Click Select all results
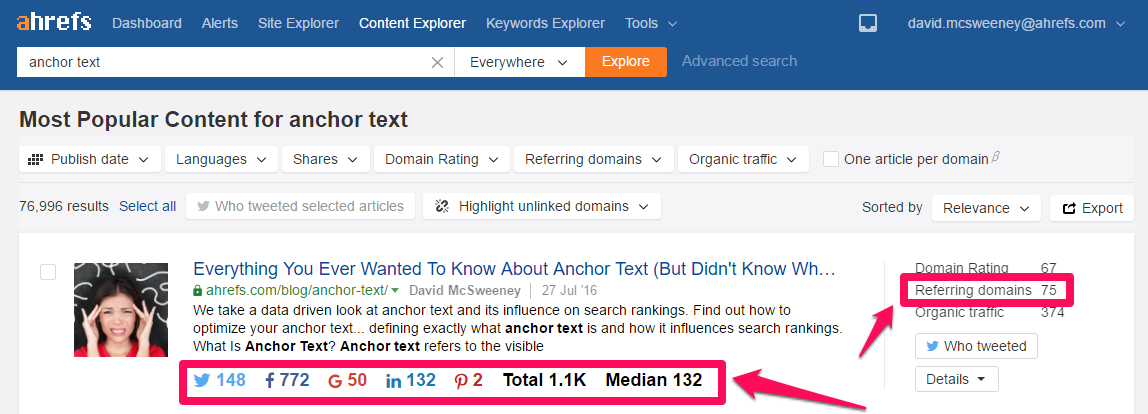This screenshot has height=414, width=1148. (148, 207)
